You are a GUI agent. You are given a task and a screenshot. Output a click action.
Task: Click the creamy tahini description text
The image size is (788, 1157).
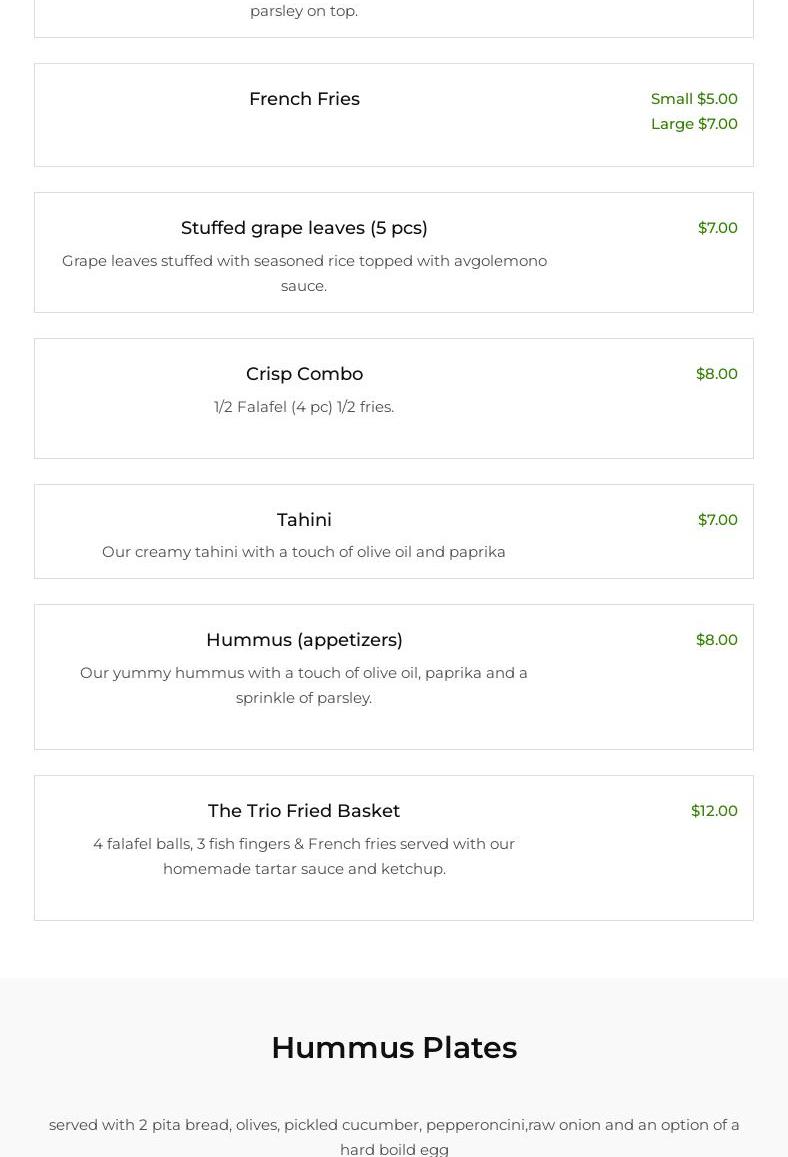click(304, 551)
